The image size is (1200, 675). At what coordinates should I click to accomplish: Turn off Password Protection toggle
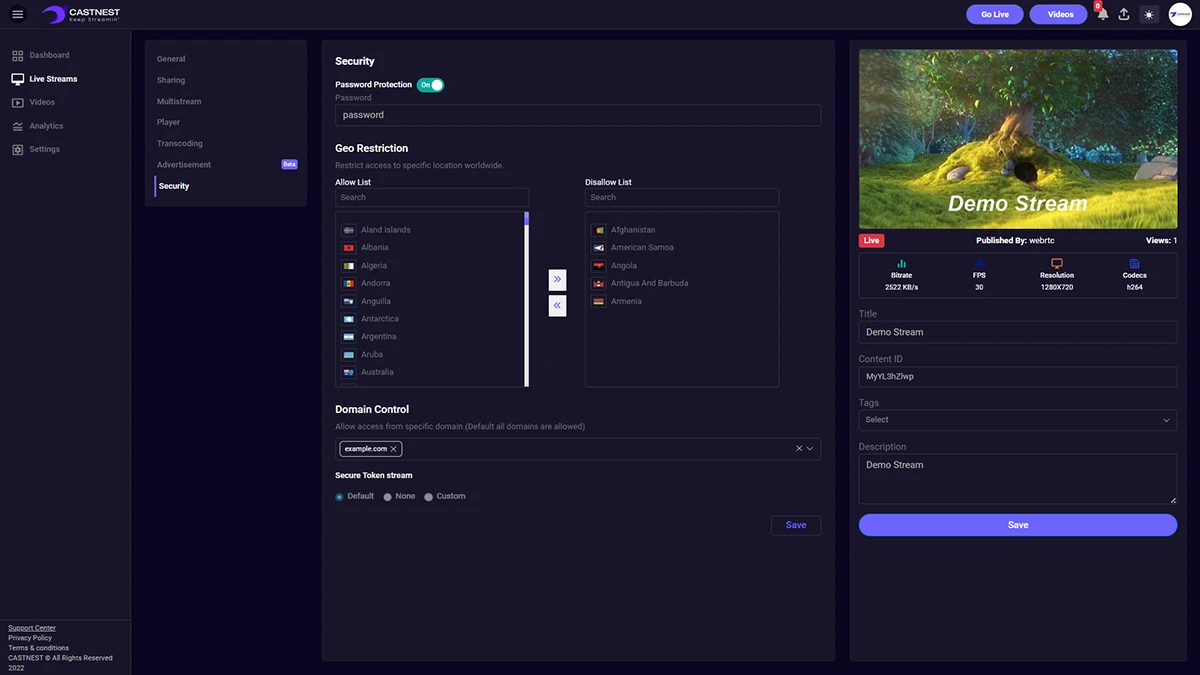click(430, 85)
